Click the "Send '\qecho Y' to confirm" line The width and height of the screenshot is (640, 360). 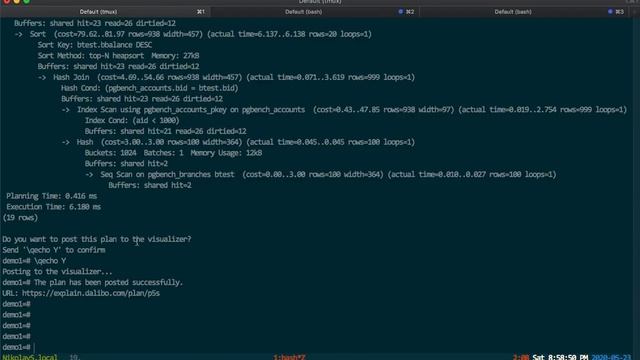[x=53, y=250]
